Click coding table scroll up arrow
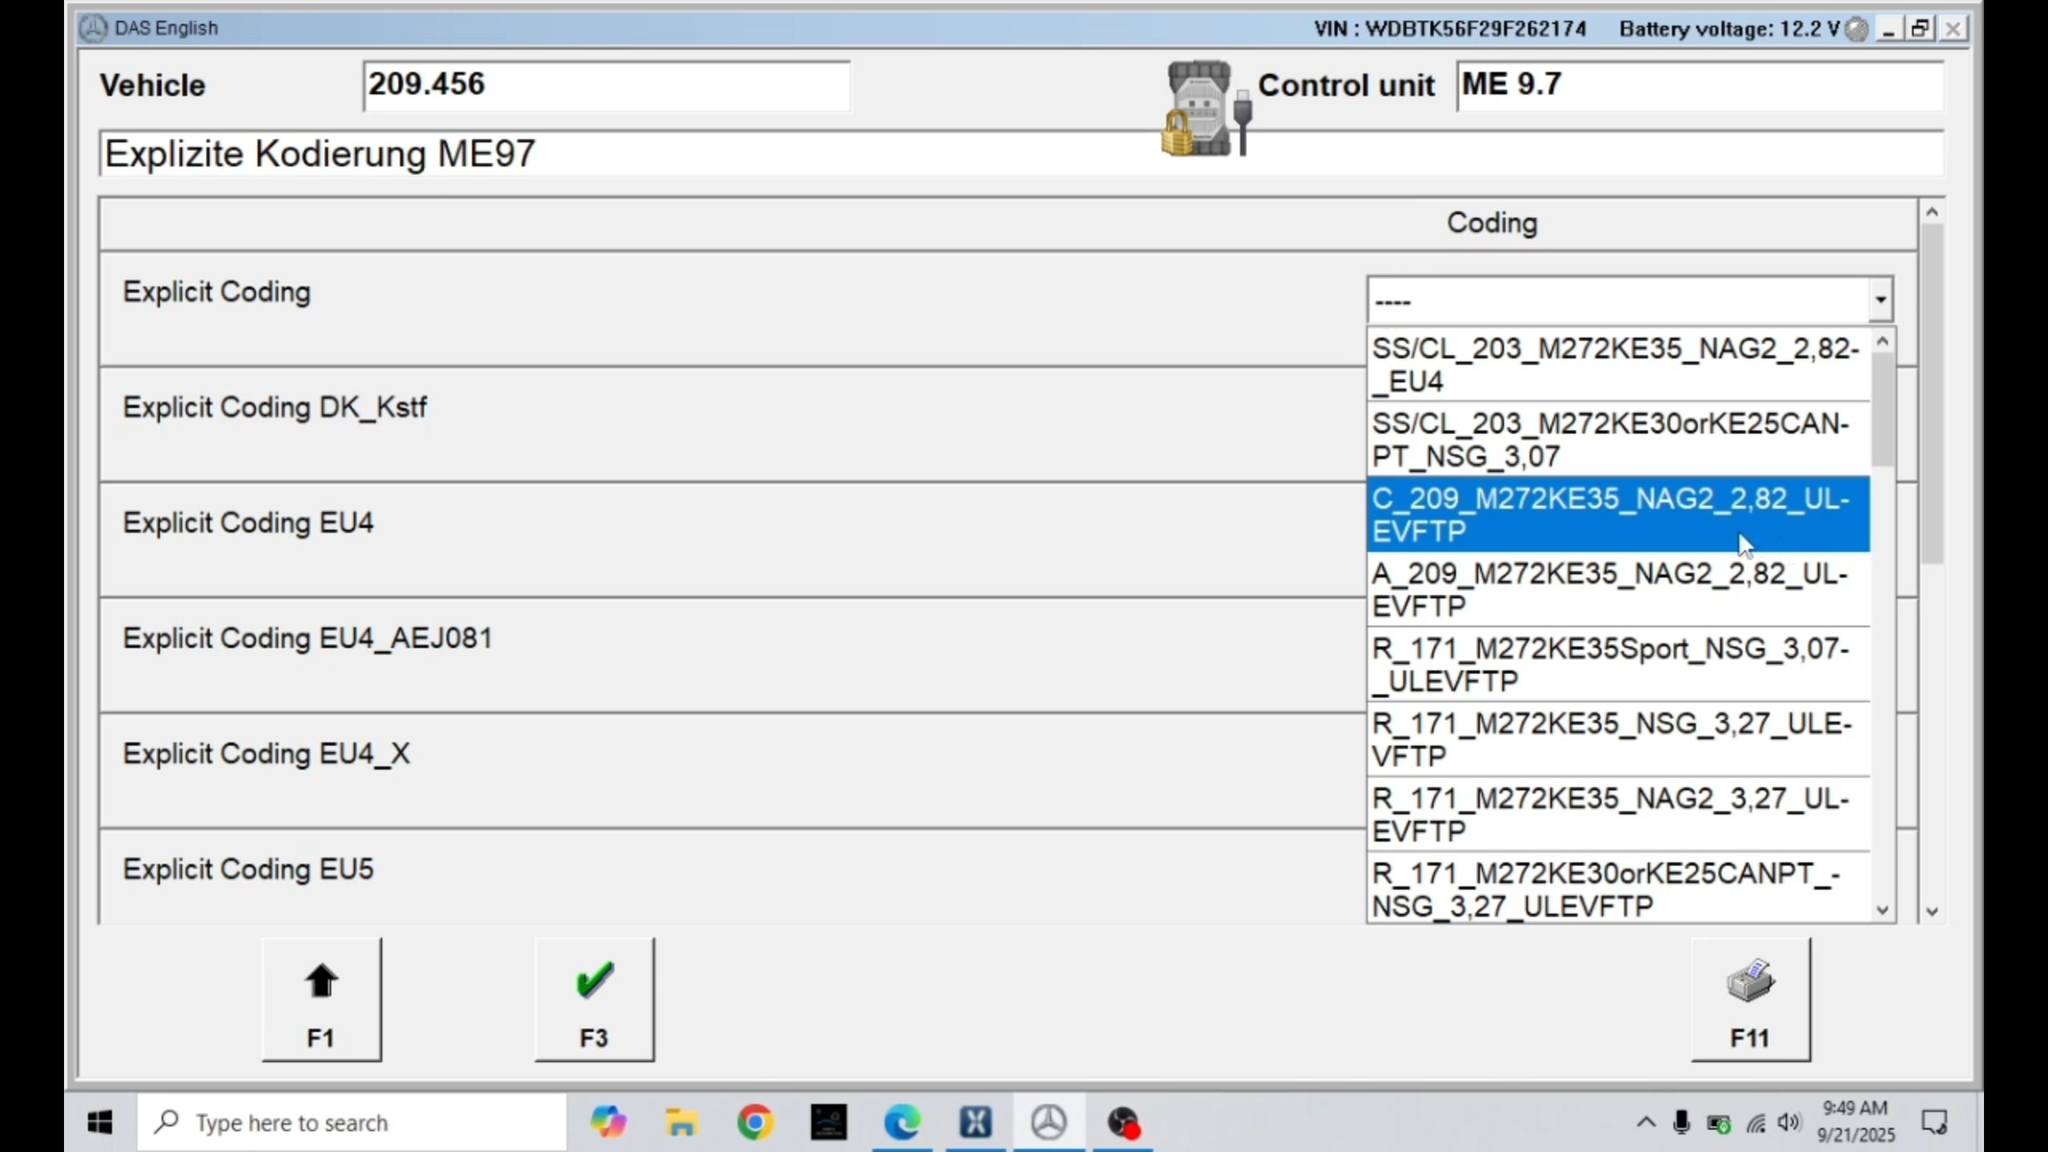Screen dimensions: 2048x1152 (x=1932, y=212)
